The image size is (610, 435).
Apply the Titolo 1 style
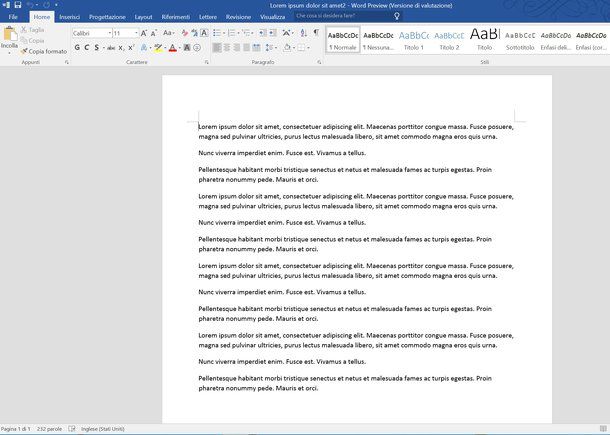coord(414,40)
